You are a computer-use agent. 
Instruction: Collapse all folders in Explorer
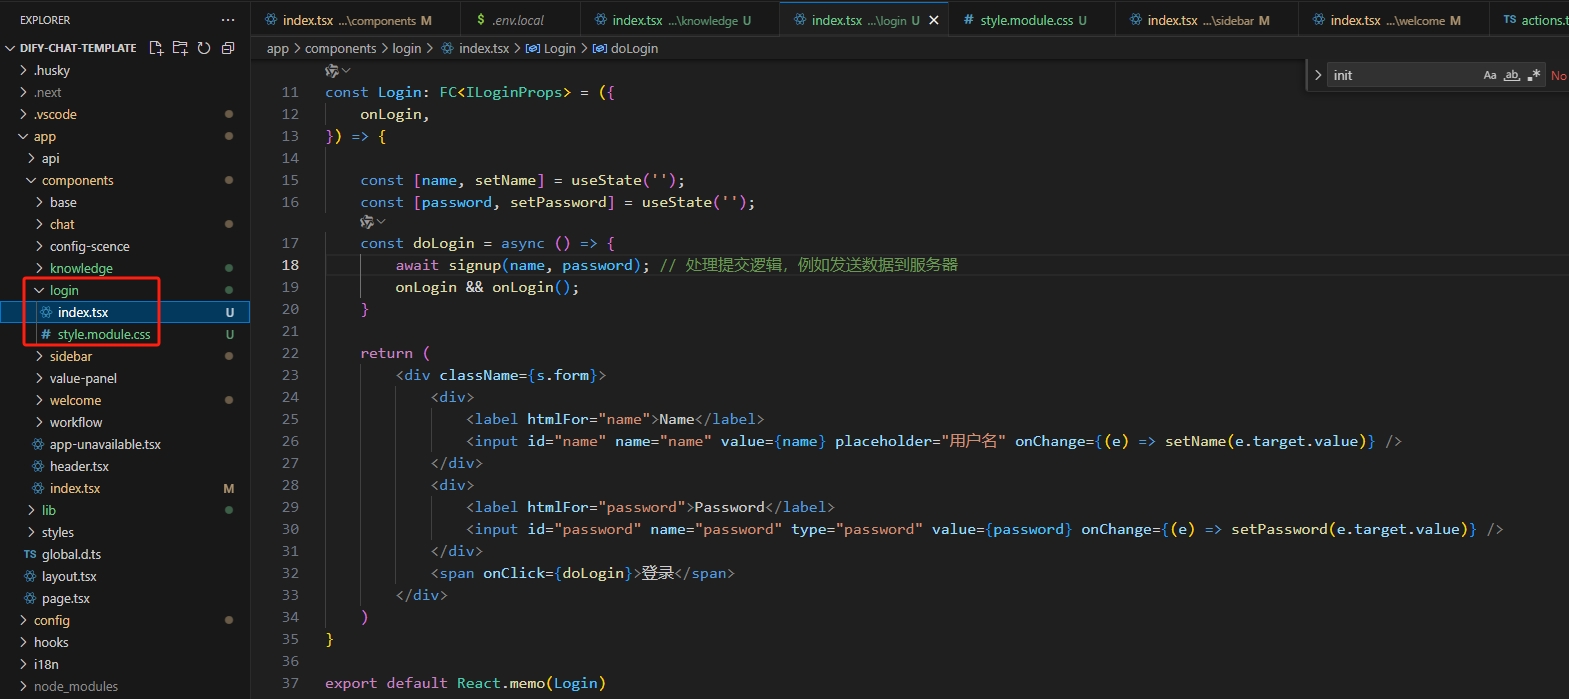point(228,48)
